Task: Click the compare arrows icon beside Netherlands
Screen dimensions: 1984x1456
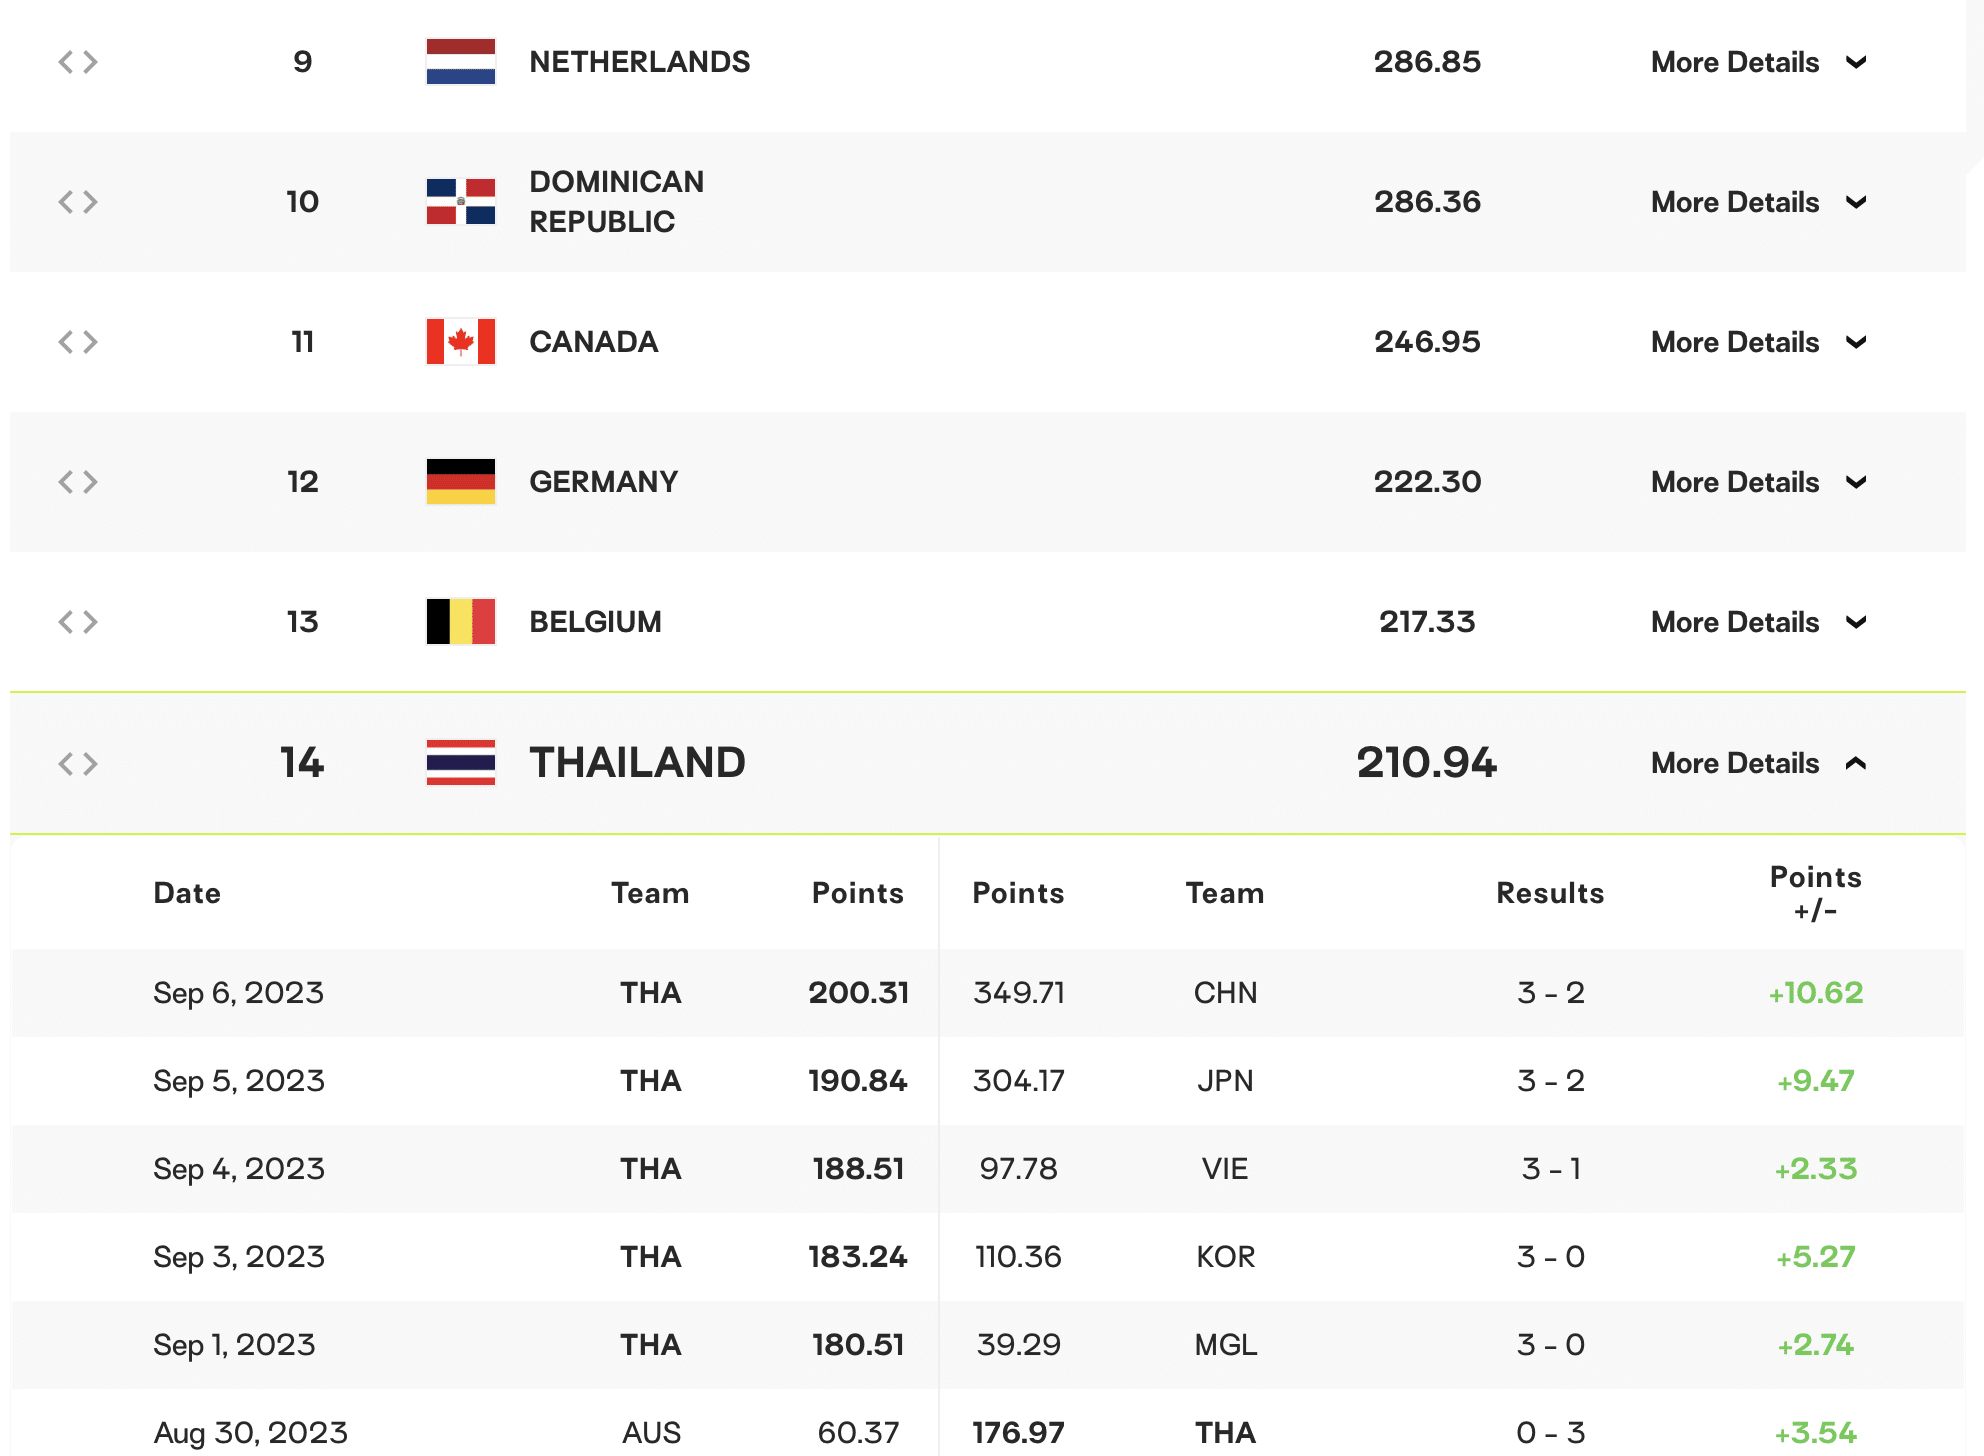Action: (78, 61)
